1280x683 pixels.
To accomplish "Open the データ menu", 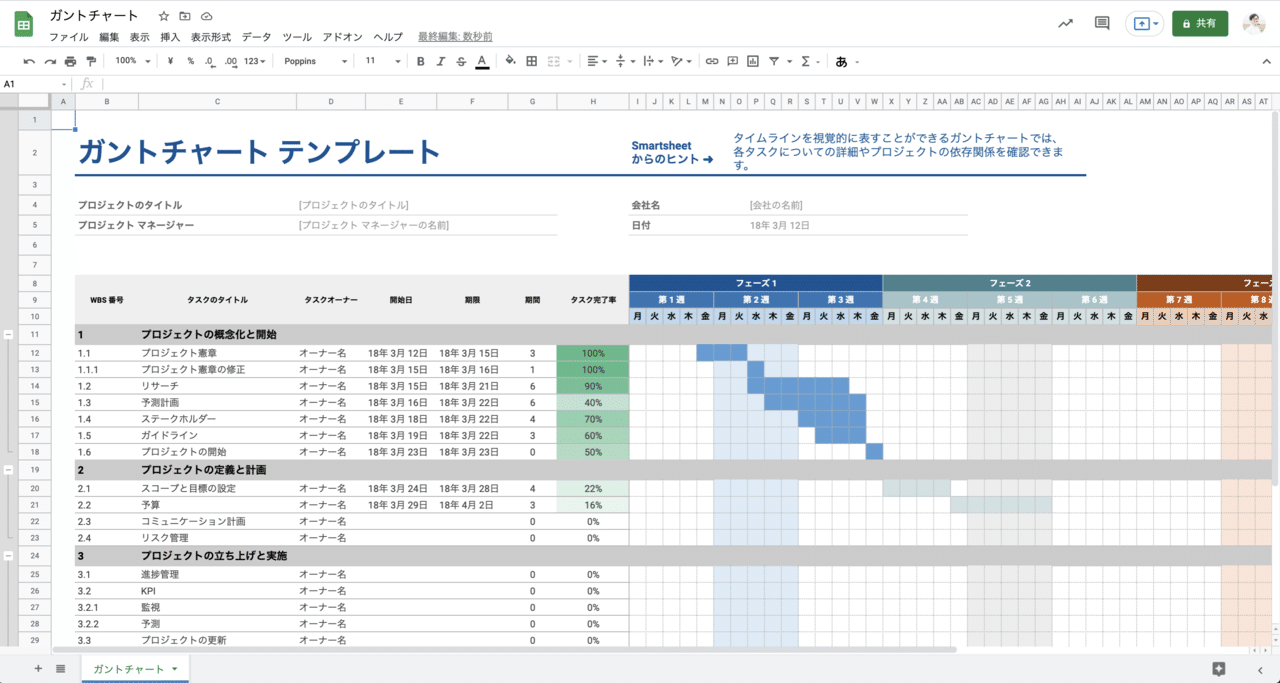I will 256,37.
